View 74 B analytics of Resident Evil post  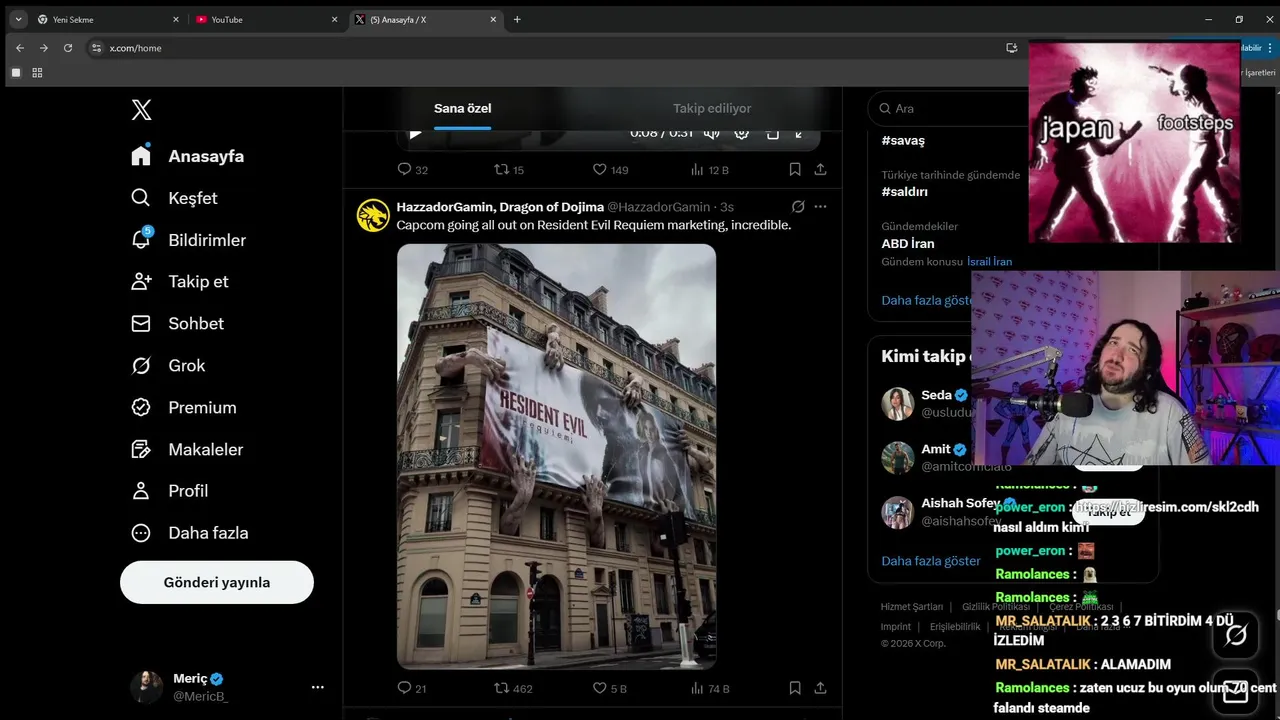click(x=710, y=688)
